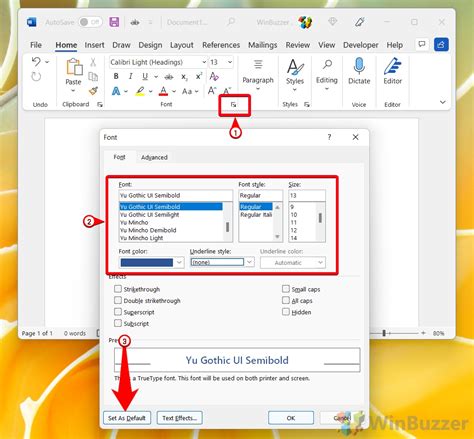The image size is (474, 439).
Task: Click the Editing search icon
Action: (327, 65)
